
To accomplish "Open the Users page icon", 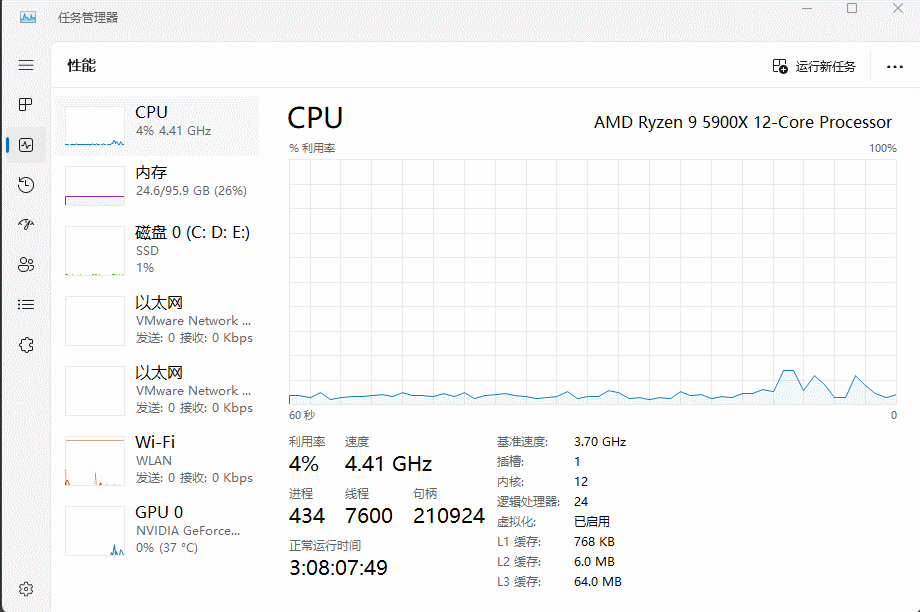I will coord(26,265).
